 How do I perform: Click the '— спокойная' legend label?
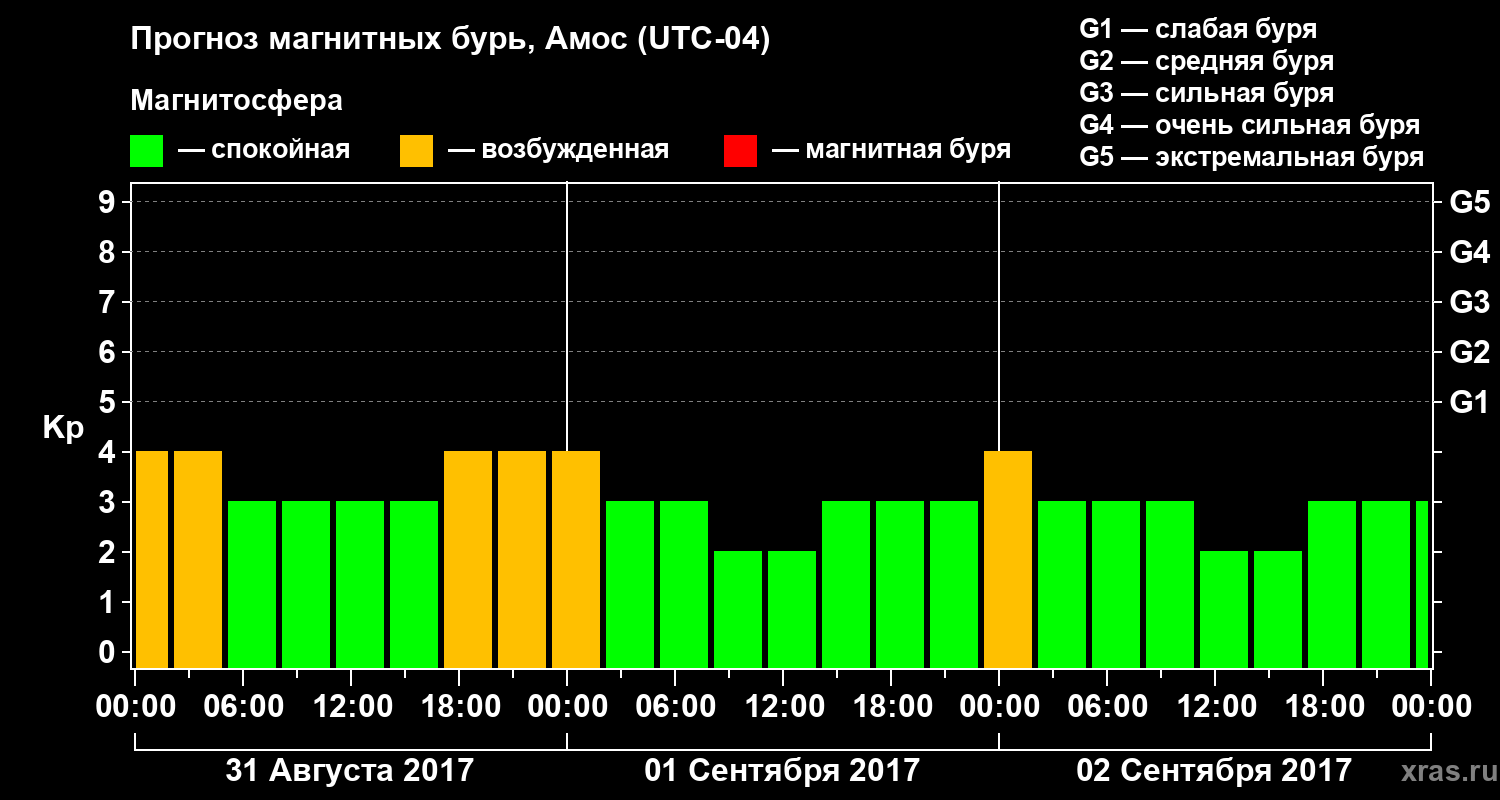tap(264, 151)
